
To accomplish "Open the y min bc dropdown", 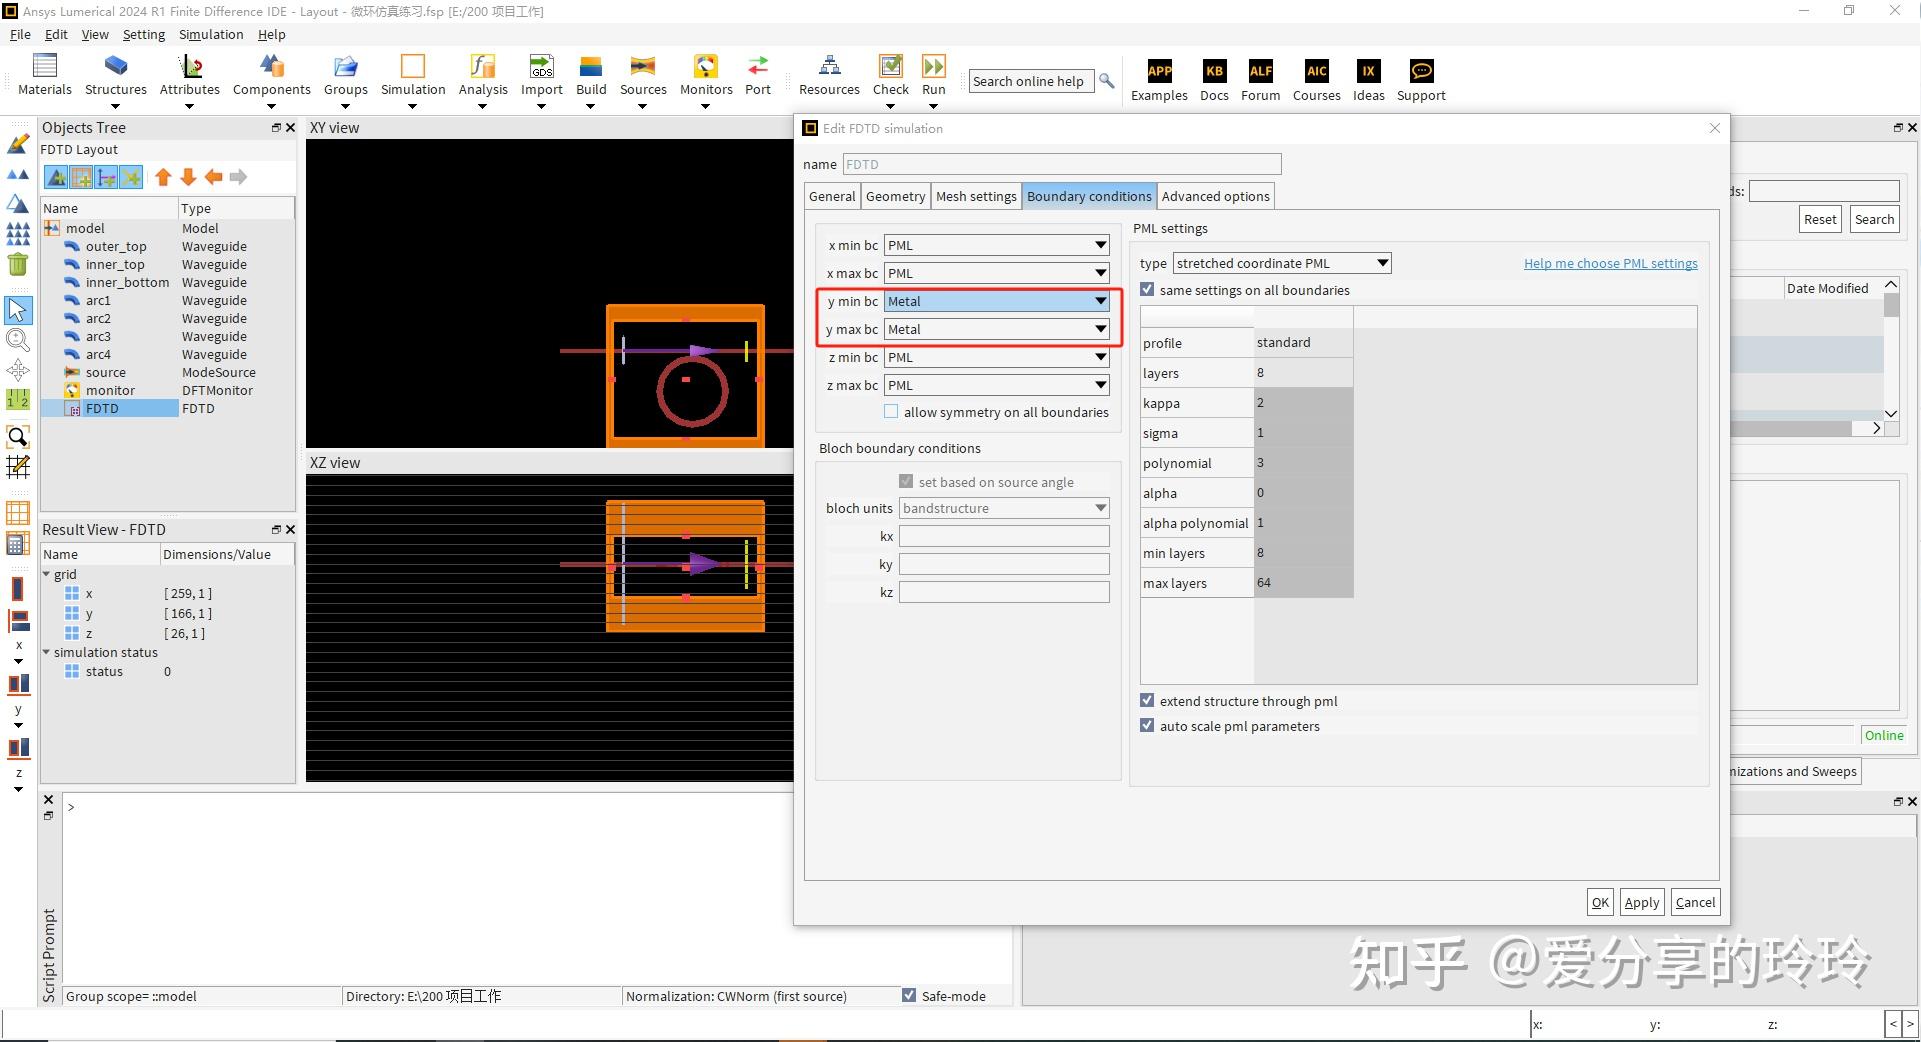I will coord(997,301).
